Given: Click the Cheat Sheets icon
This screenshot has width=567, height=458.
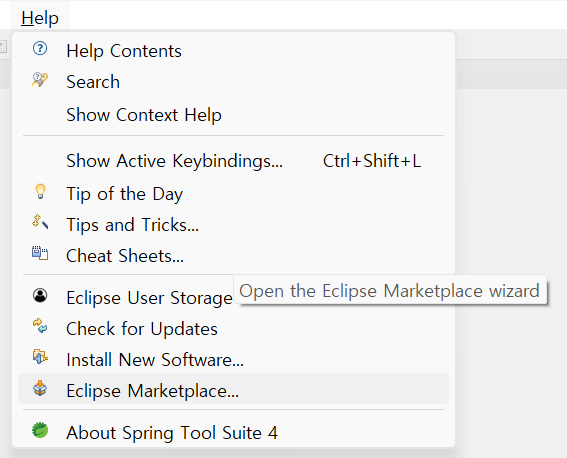Looking at the screenshot, I should point(40,253).
